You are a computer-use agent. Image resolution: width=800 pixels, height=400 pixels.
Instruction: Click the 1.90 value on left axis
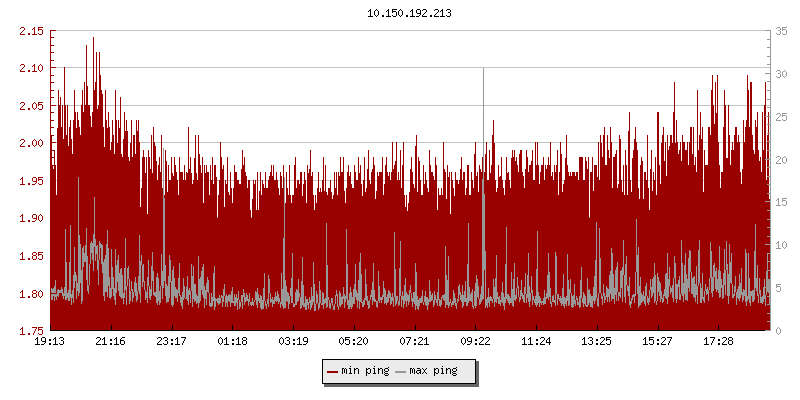[x=32, y=218]
